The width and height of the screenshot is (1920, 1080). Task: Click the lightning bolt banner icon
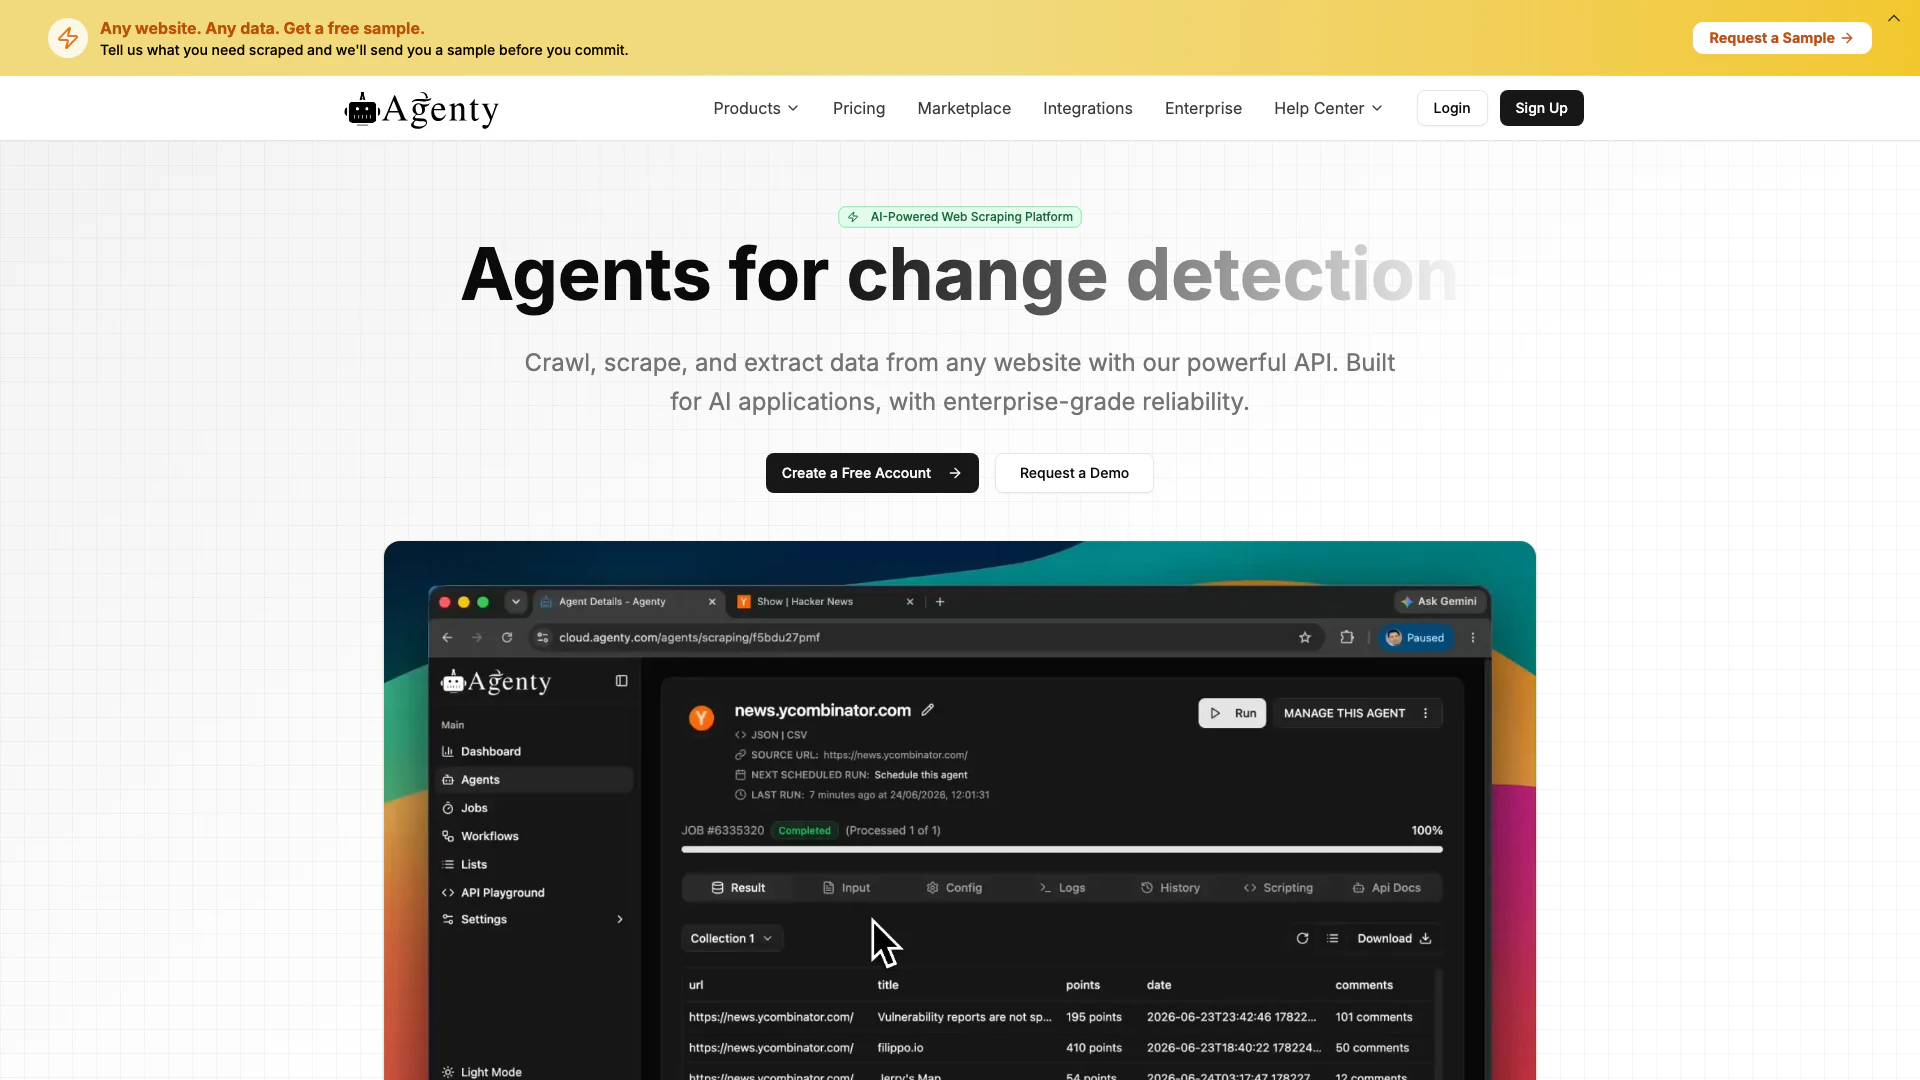[68, 38]
